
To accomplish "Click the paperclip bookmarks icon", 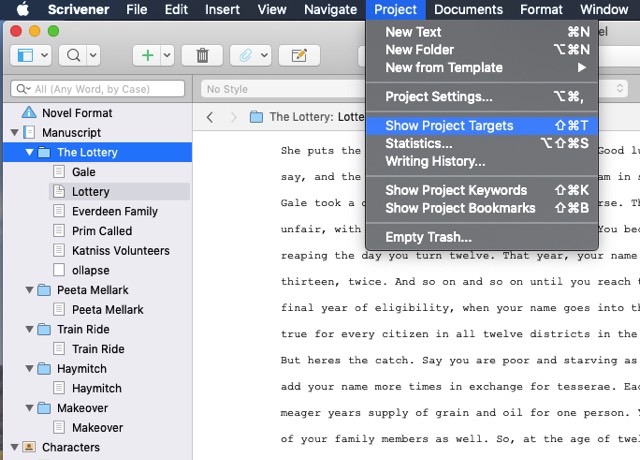I will (x=245, y=55).
